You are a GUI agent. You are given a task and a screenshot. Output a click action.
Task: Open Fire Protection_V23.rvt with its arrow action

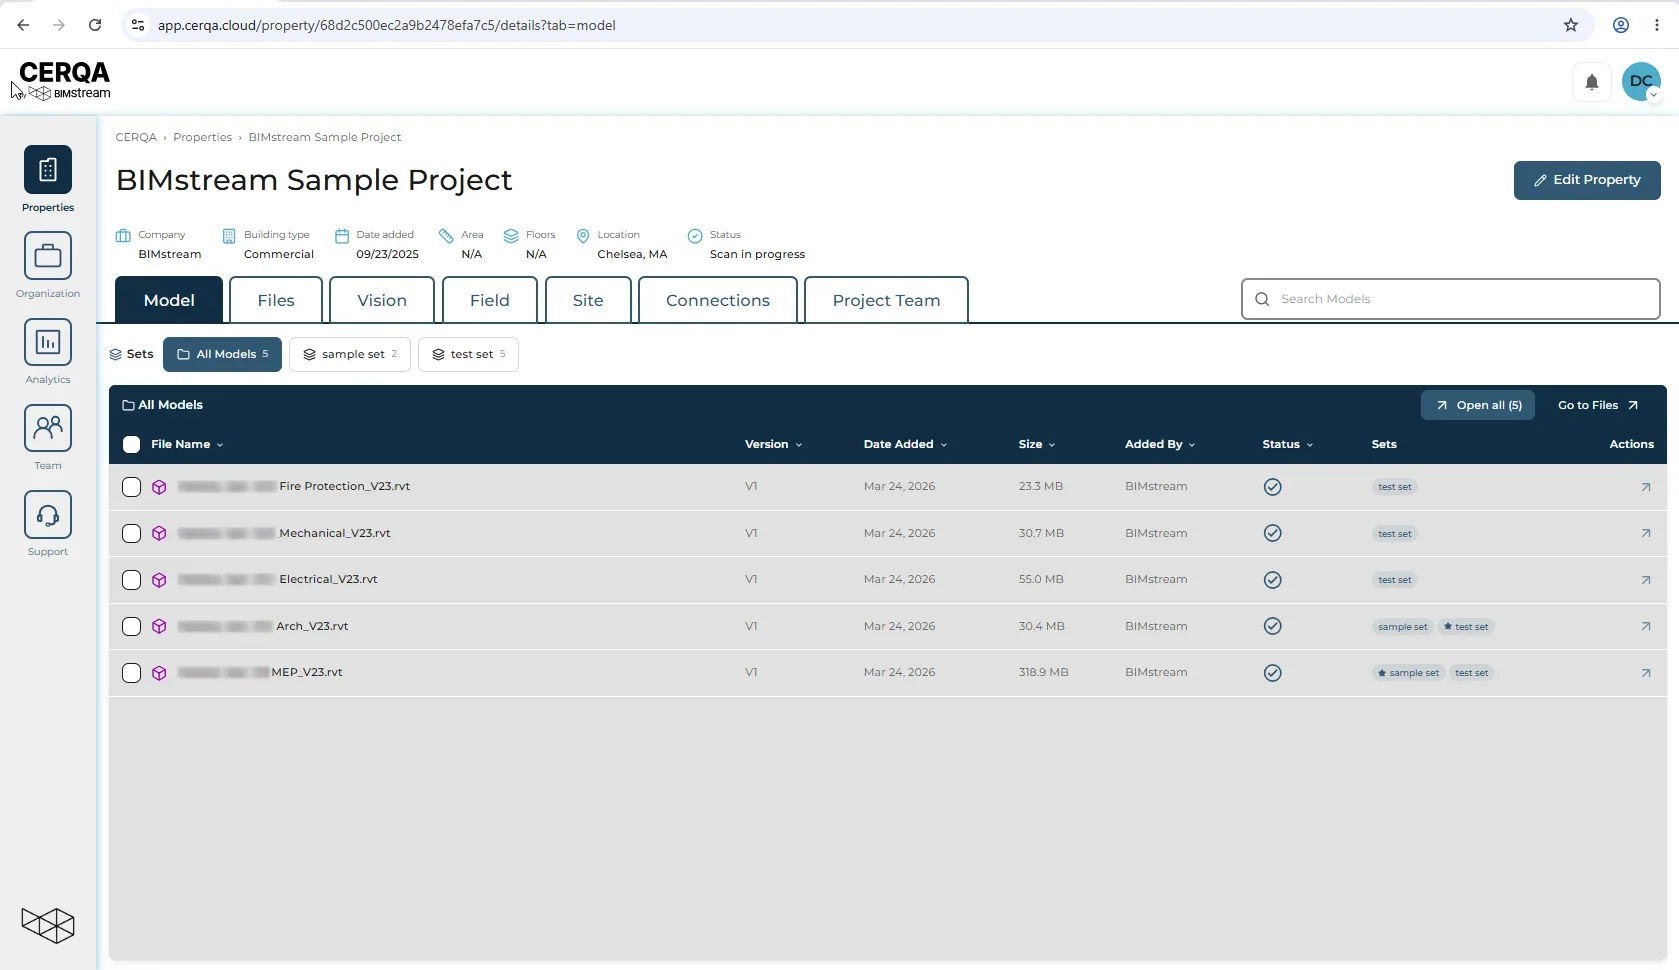point(1646,487)
